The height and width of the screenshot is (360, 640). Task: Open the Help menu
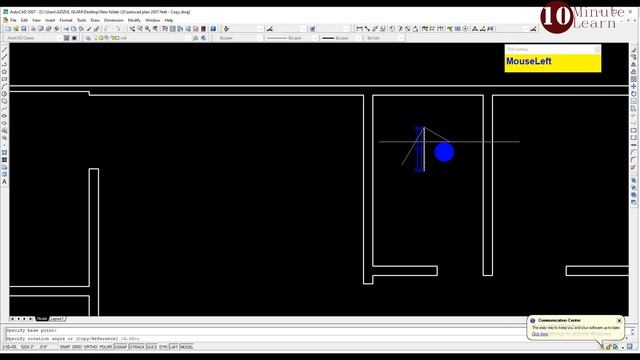169,20
